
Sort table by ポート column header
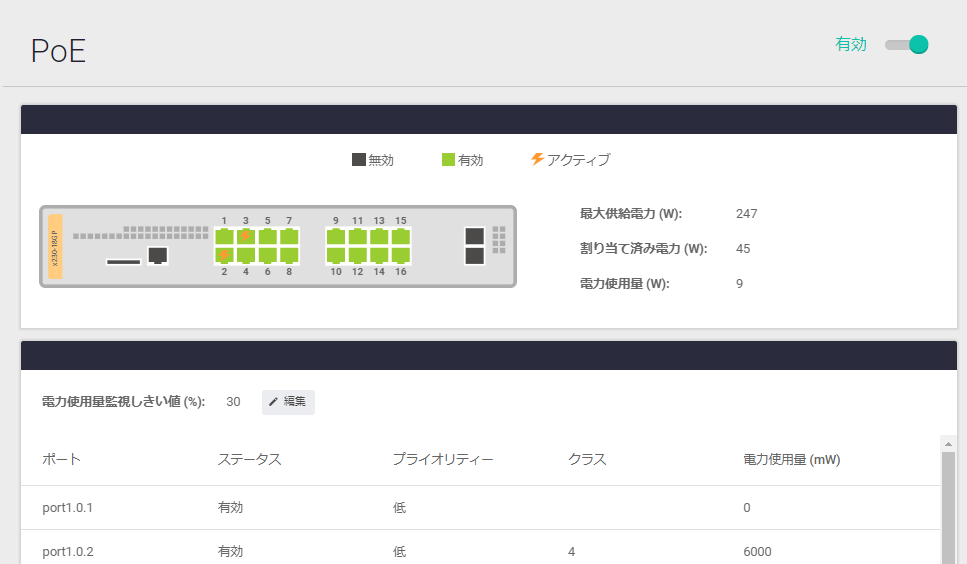[x=61, y=460]
